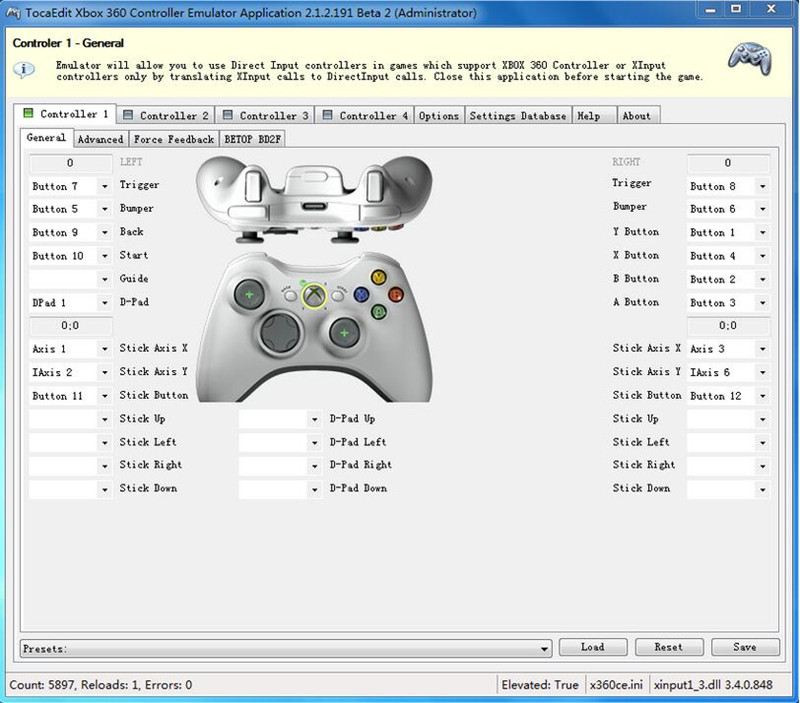Click the red B button on controller image
The height and width of the screenshot is (703, 800).
395,294
